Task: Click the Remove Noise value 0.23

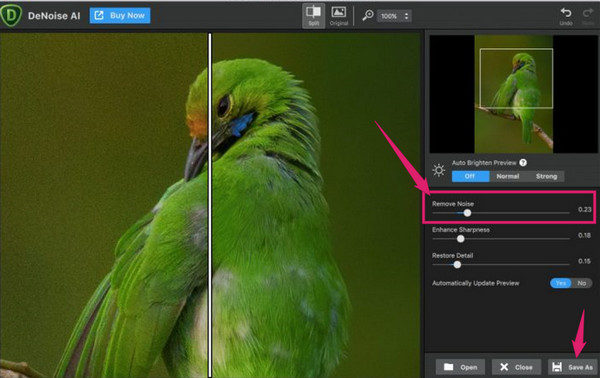Action: pos(584,209)
